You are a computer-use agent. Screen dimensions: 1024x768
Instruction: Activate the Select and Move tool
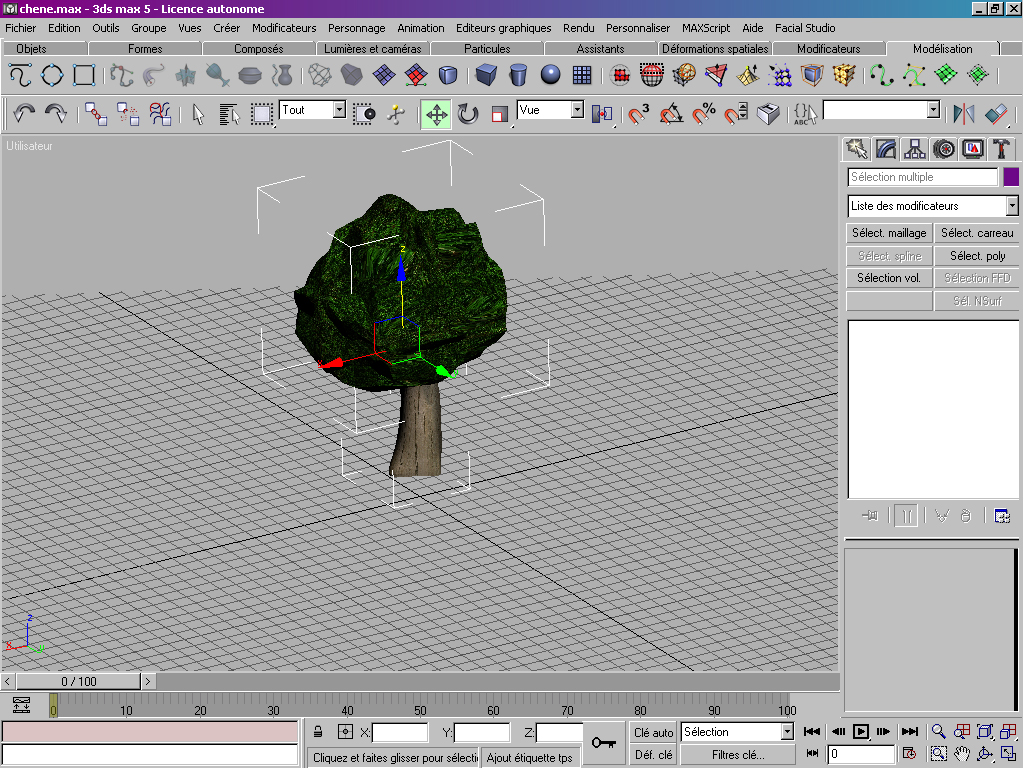[436, 114]
